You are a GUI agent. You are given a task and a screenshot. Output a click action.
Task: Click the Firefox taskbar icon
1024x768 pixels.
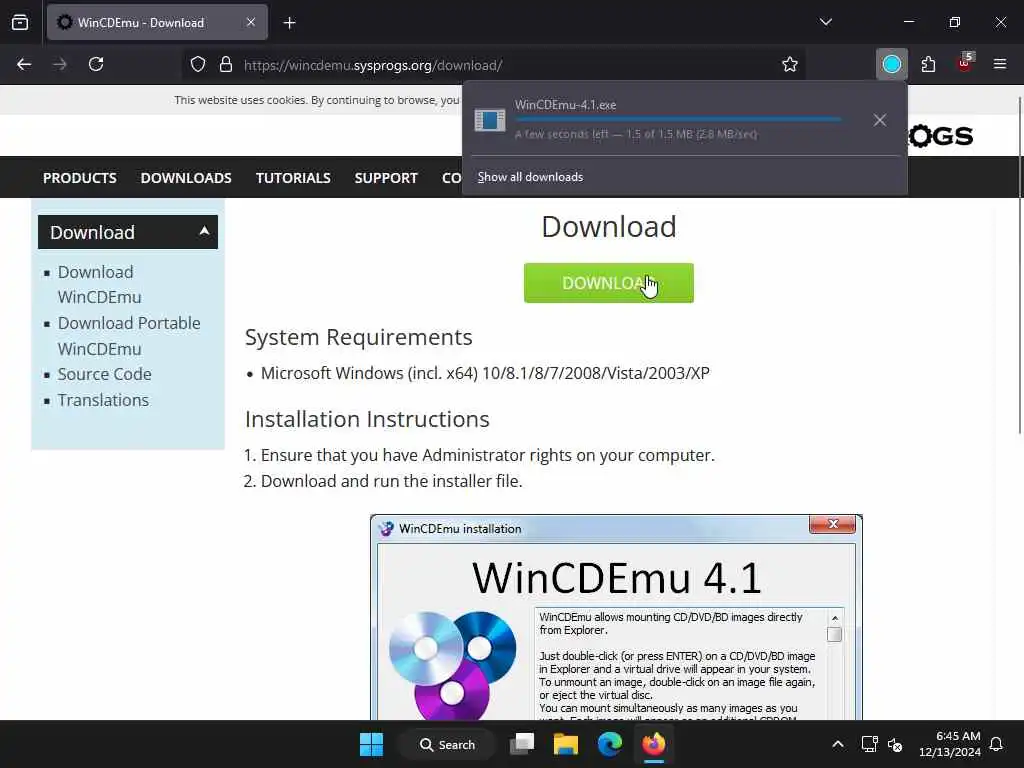click(654, 744)
